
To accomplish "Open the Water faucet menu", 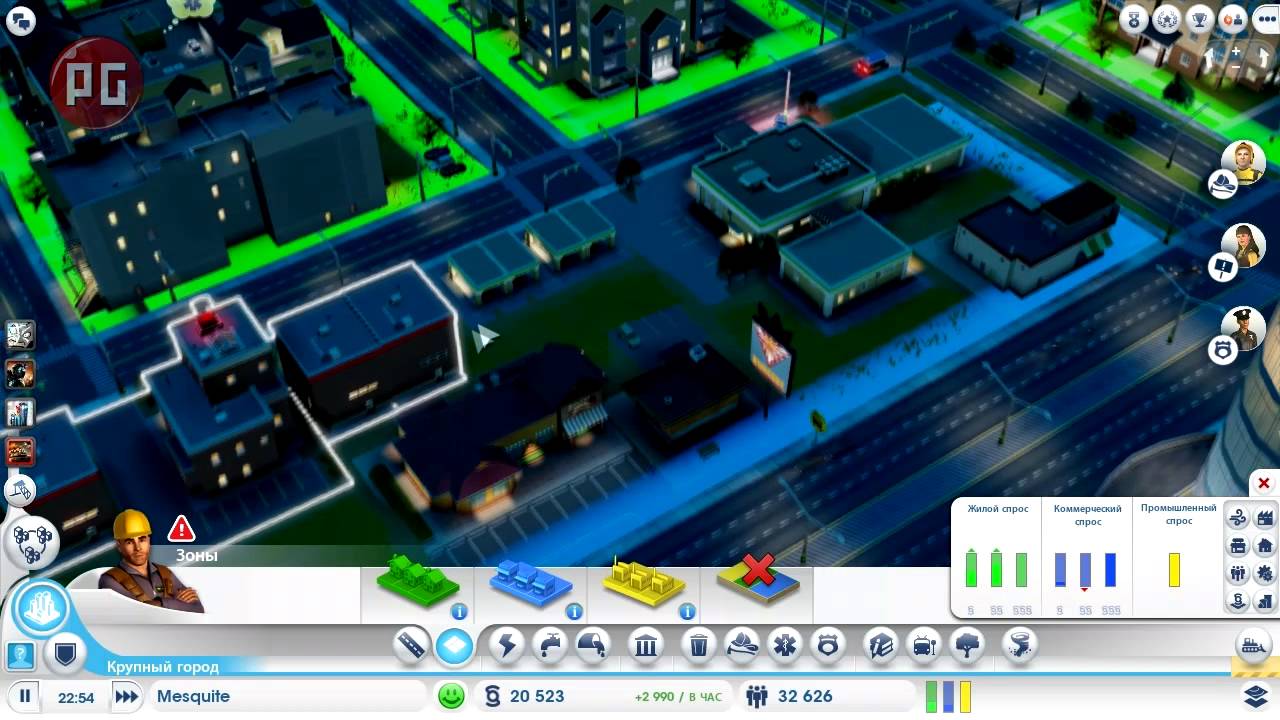I will point(550,646).
